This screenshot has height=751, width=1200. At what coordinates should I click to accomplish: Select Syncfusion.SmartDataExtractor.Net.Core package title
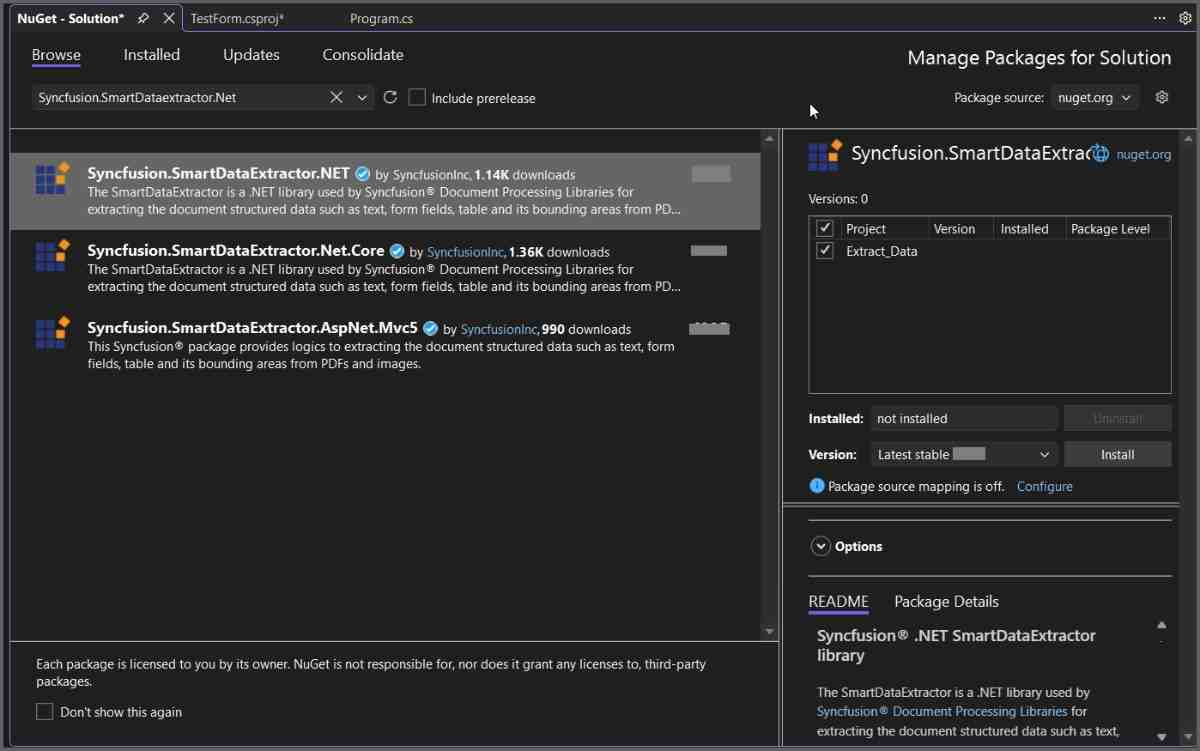[x=236, y=250]
